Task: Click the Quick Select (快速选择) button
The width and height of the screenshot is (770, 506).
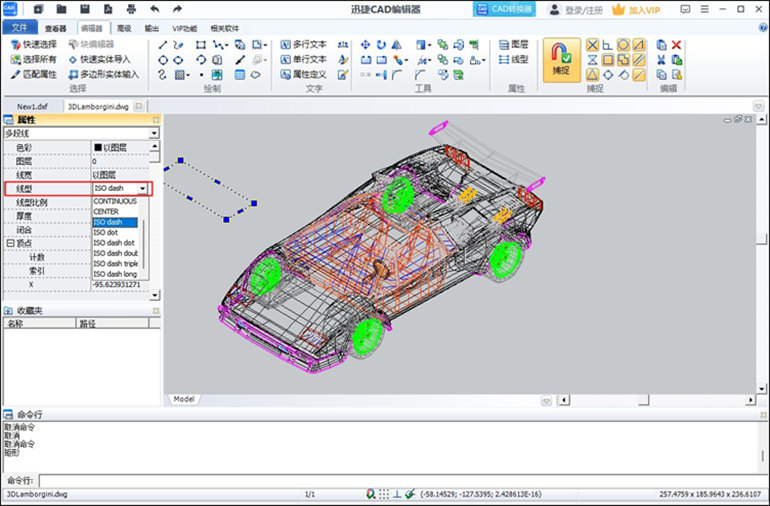Action: pos(34,45)
